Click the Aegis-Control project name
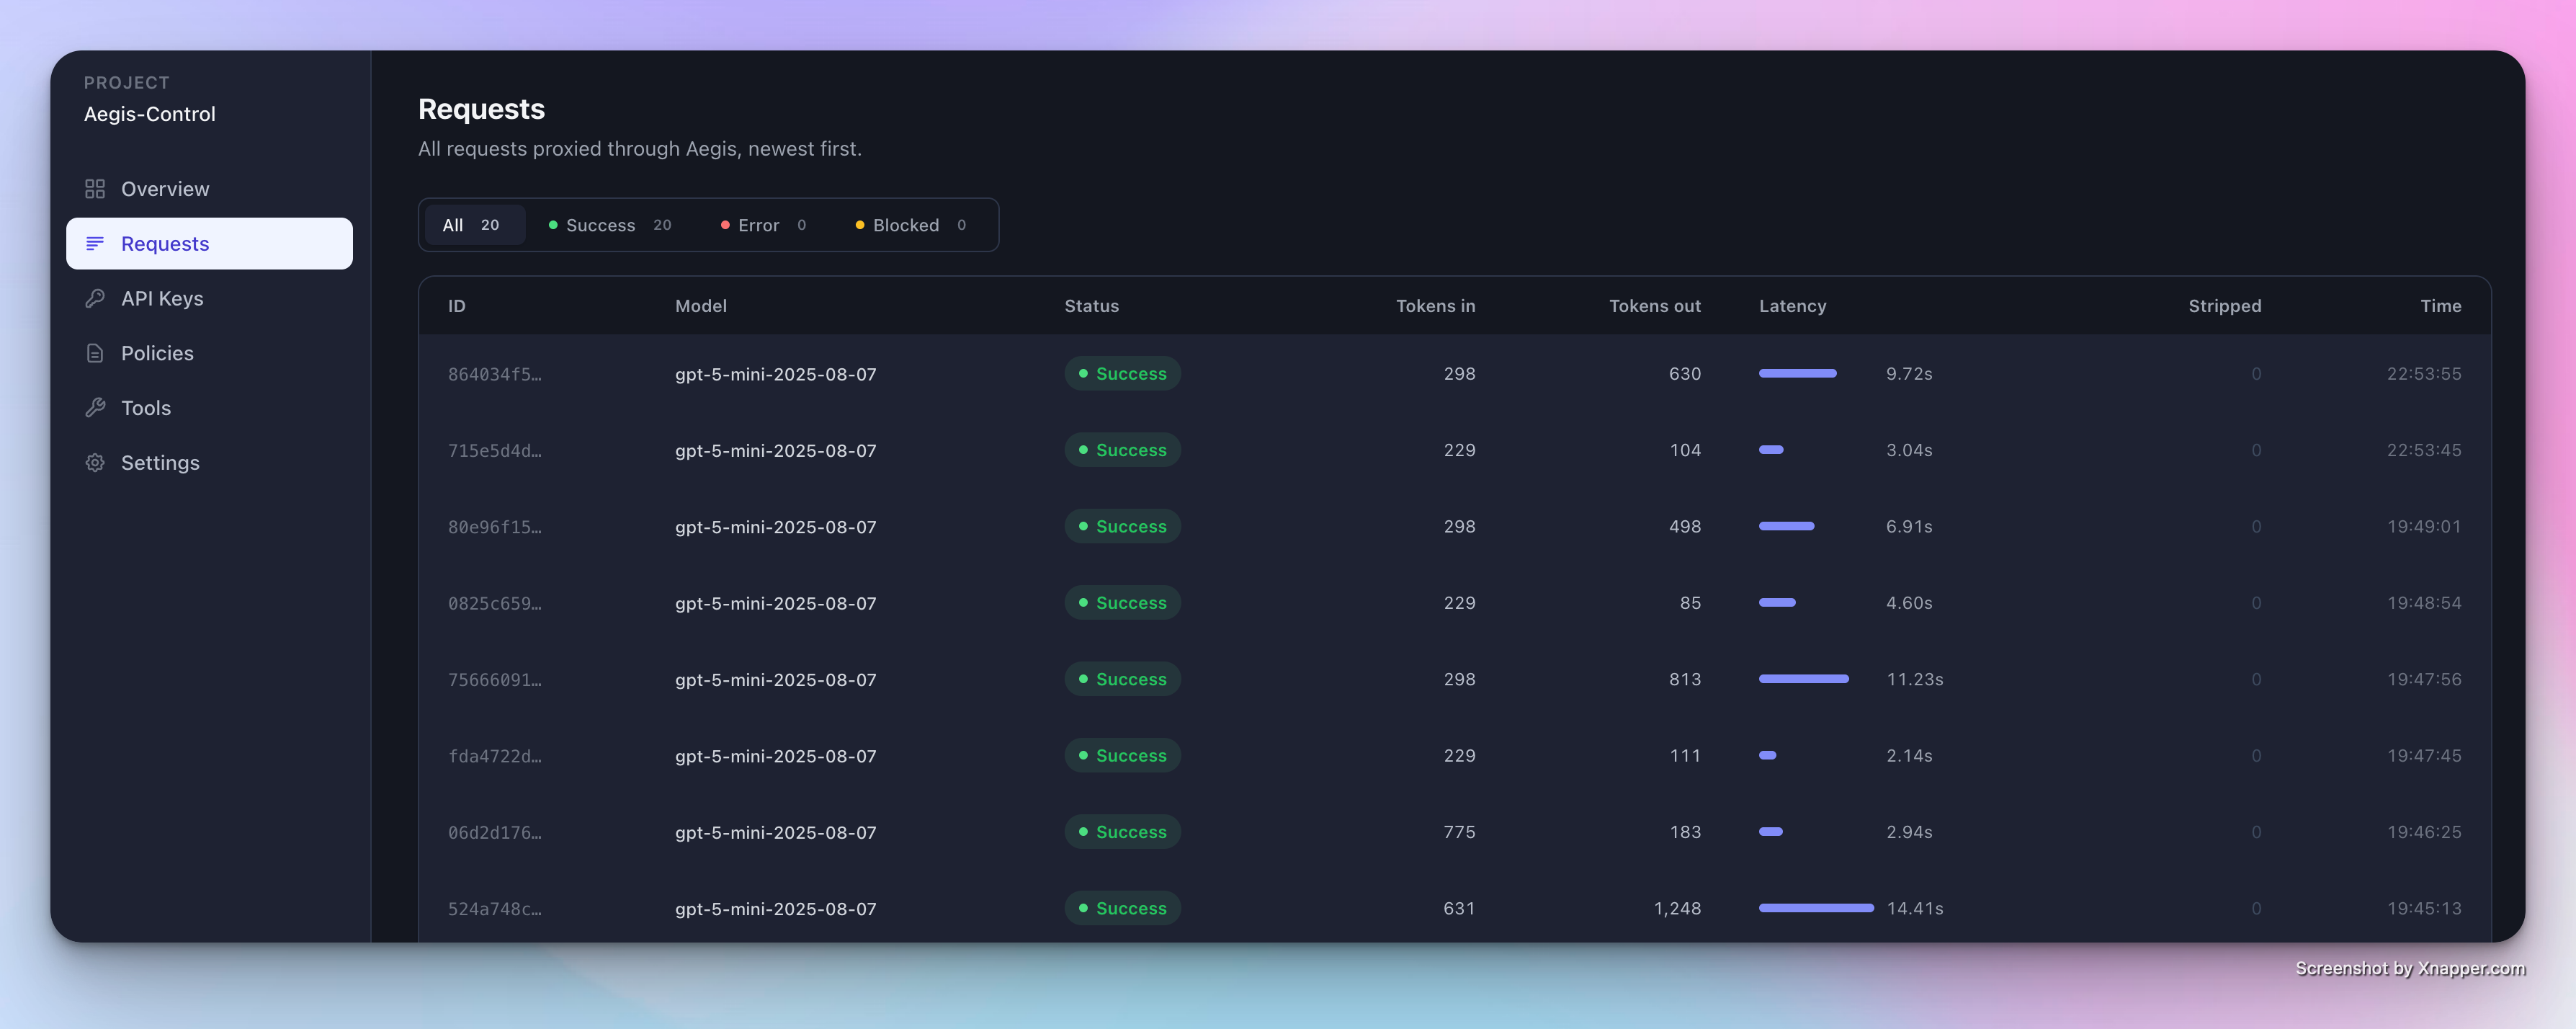Viewport: 2576px width, 1029px height. click(x=150, y=114)
